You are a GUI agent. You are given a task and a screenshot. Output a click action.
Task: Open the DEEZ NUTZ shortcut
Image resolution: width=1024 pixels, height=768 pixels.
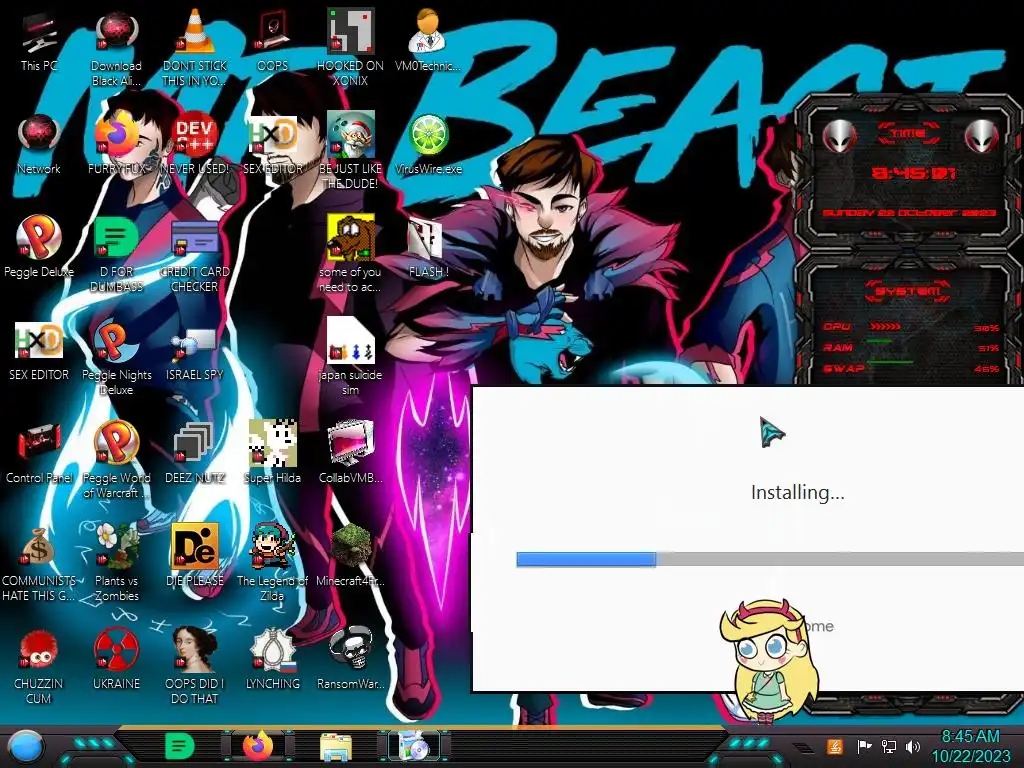pos(195,444)
